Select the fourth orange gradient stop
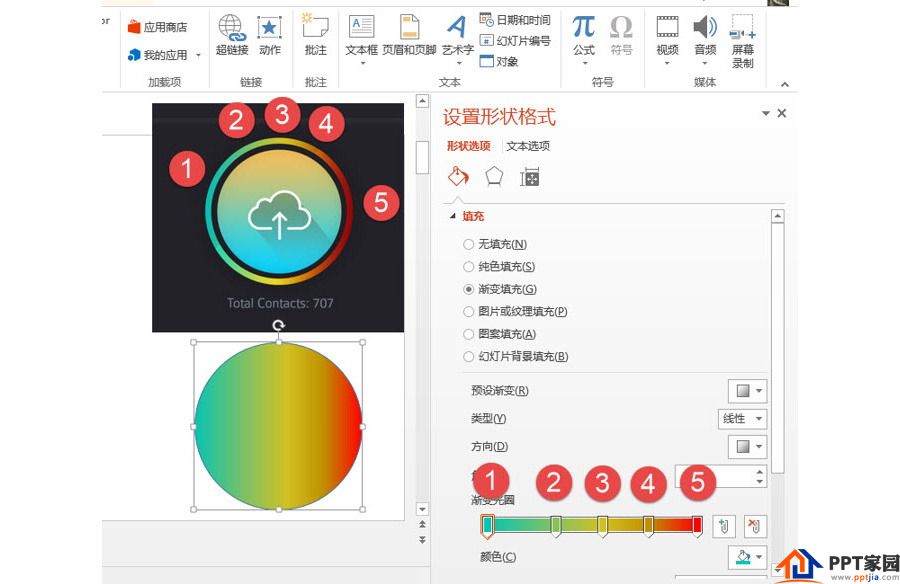Screen dimensions: 900x584 pyautogui.click(x=648, y=525)
